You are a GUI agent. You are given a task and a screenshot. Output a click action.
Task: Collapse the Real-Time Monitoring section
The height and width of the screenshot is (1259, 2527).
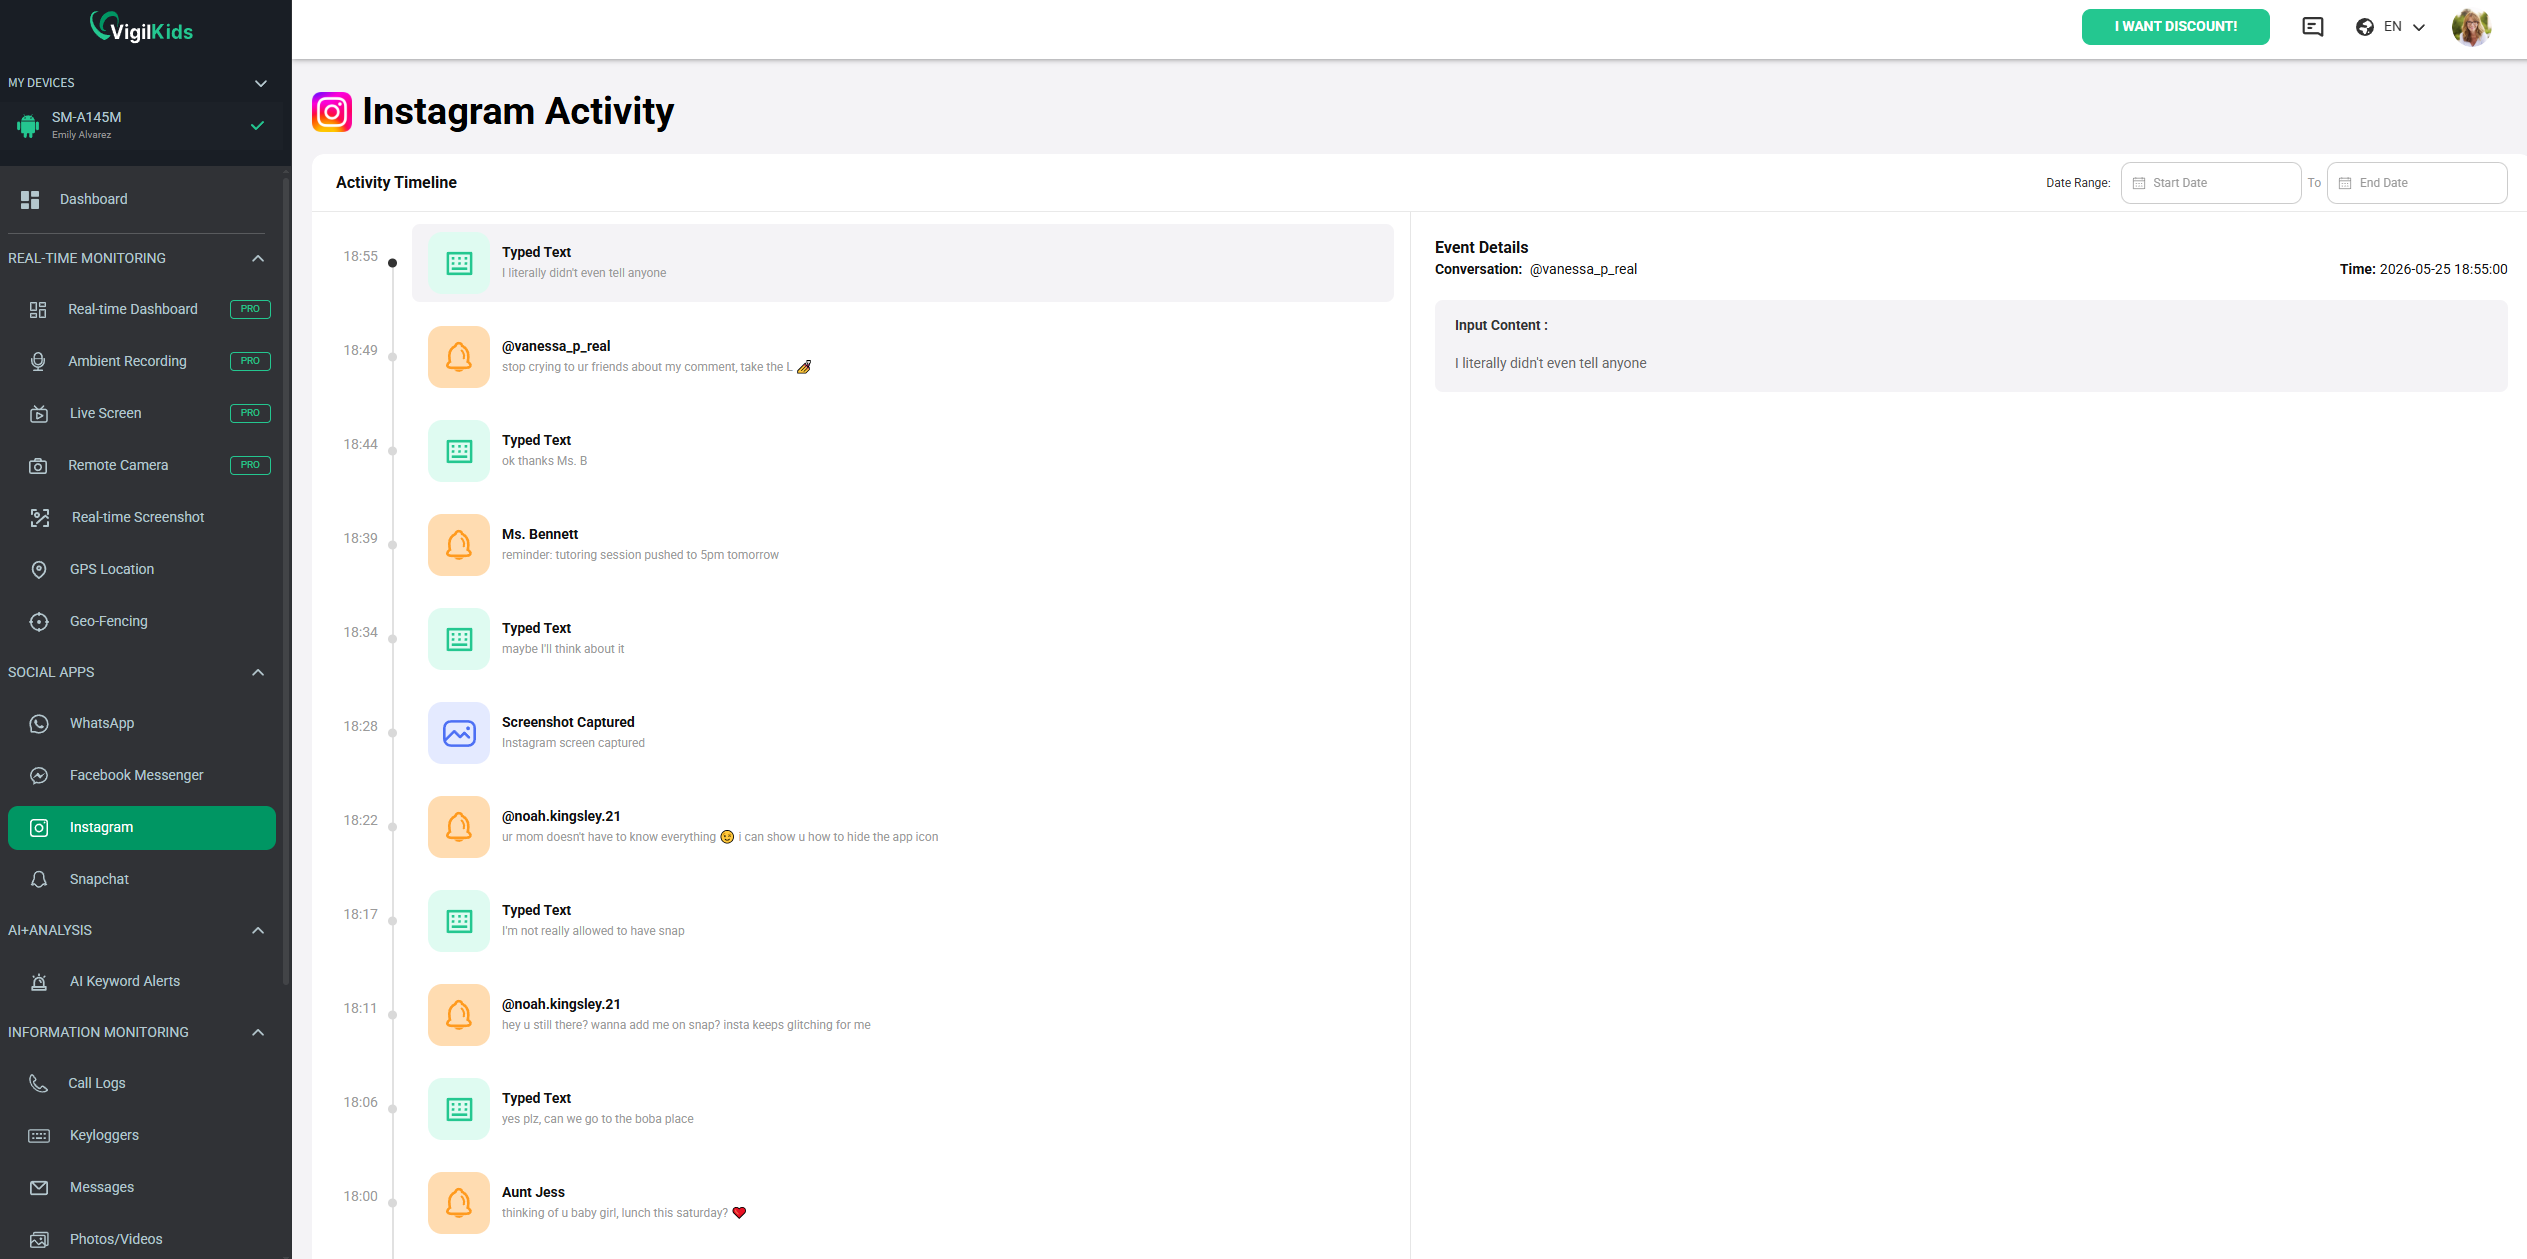tap(258, 259)
